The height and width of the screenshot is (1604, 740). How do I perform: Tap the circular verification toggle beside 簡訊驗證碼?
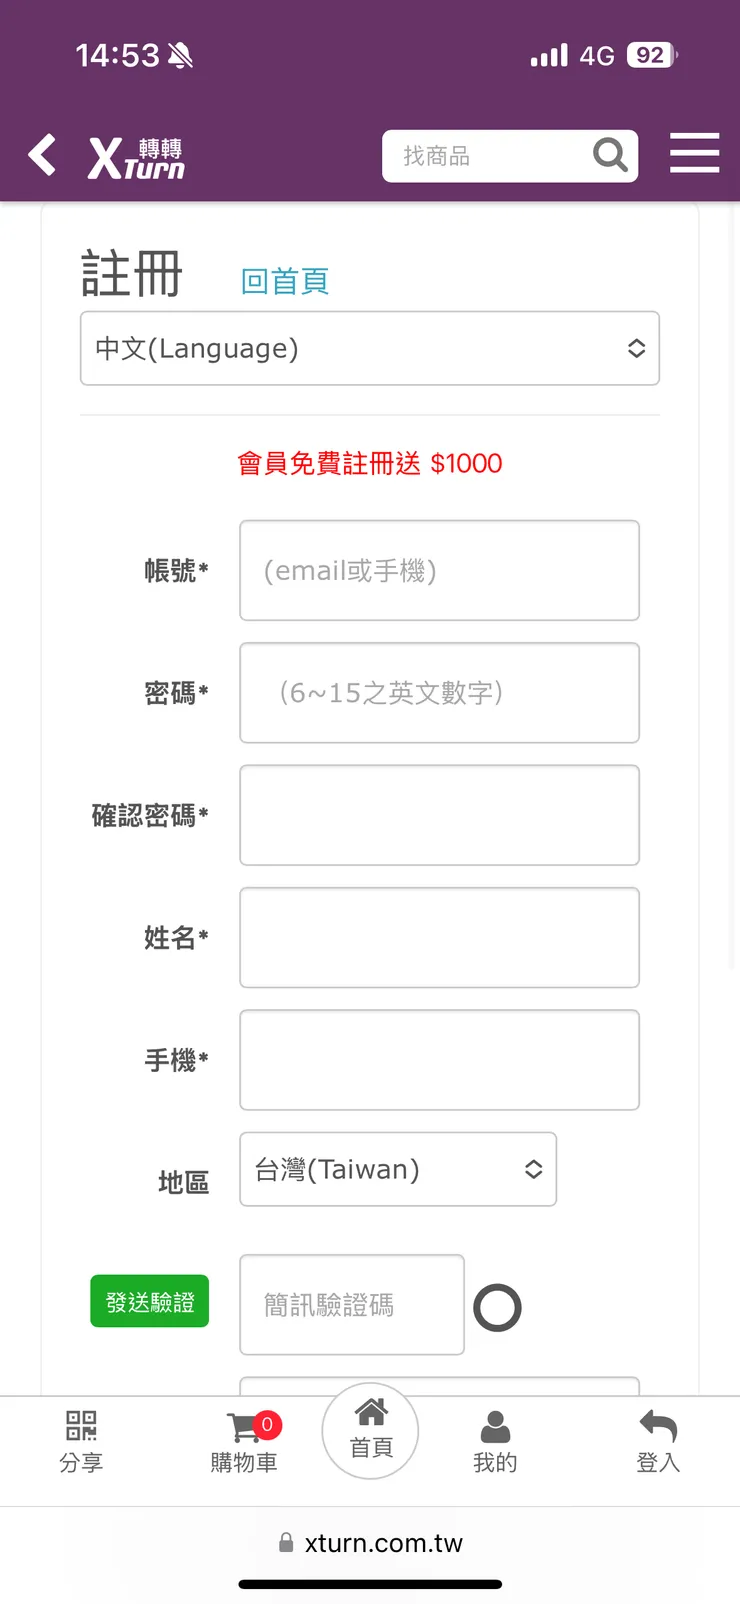click(x=497, y=1306)
